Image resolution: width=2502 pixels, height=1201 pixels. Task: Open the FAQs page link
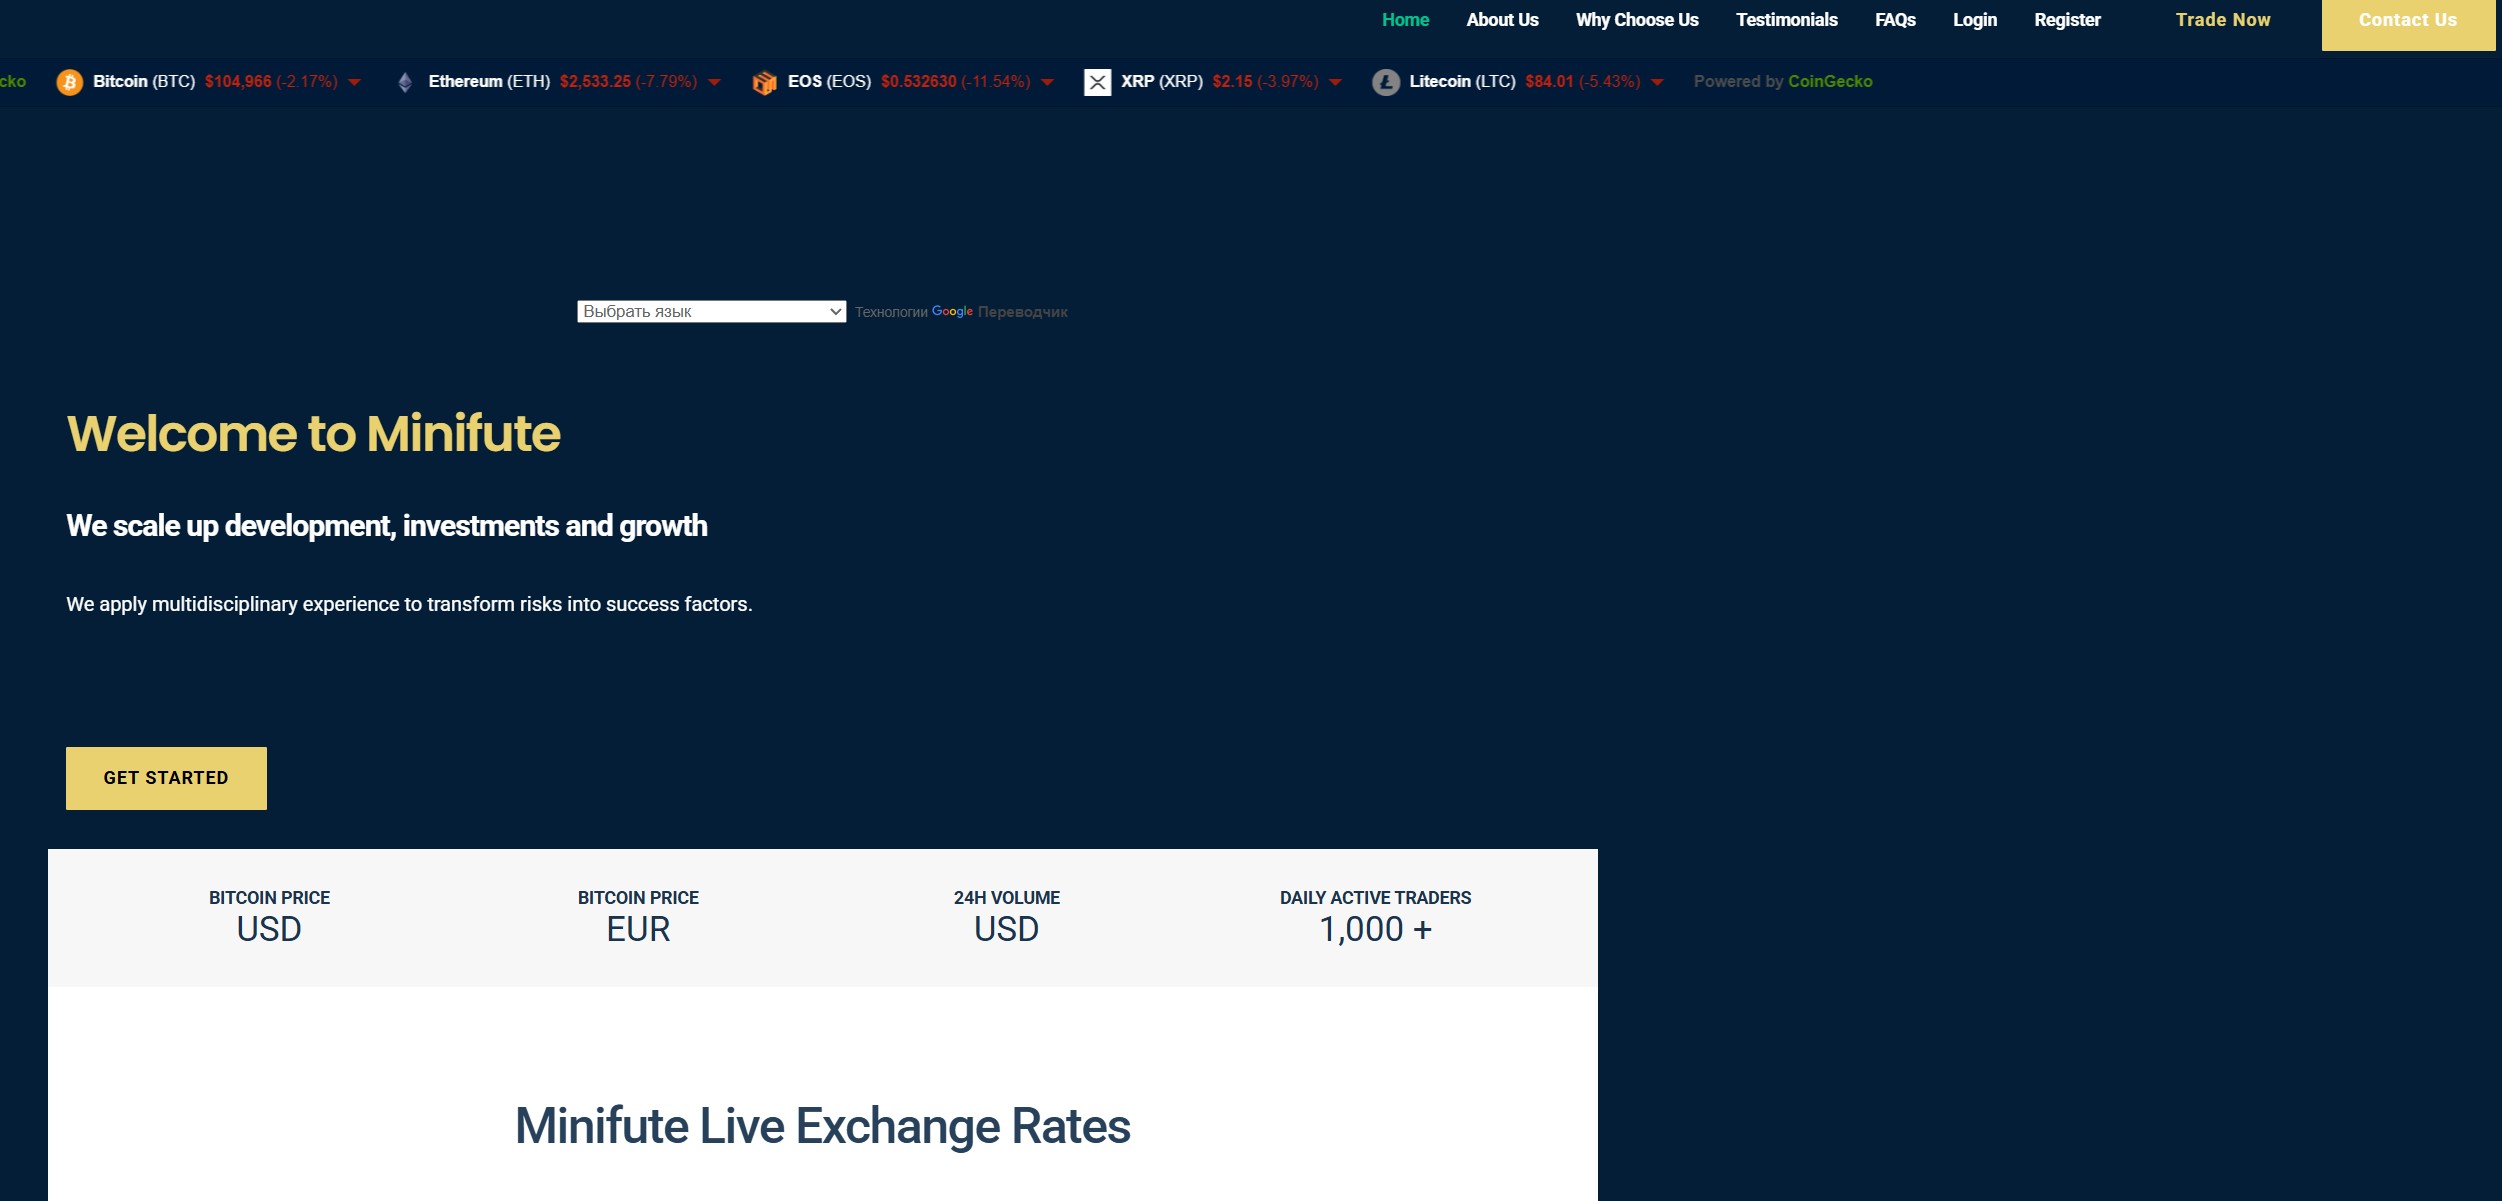(1895, 20)
